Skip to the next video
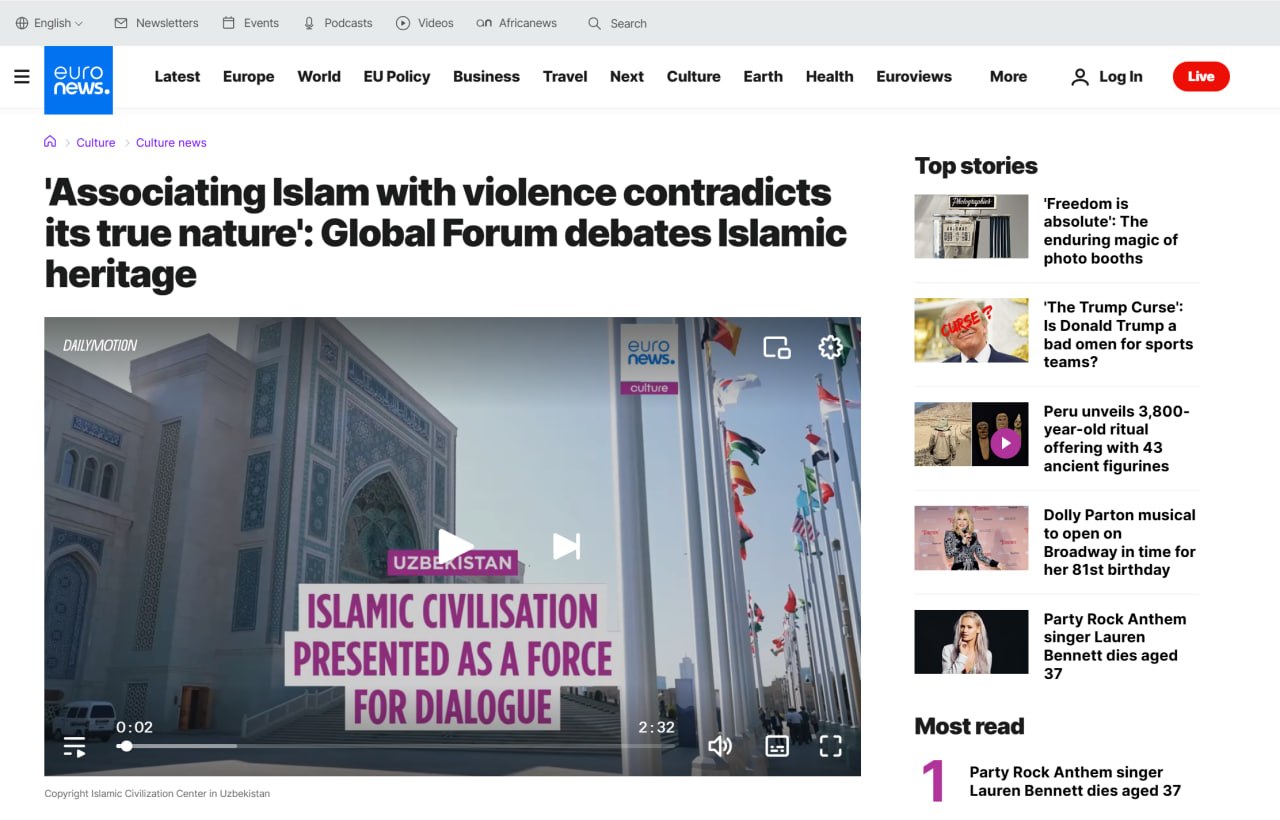The height and width of the screenshot is (820, 1280). tap(566, 546)
